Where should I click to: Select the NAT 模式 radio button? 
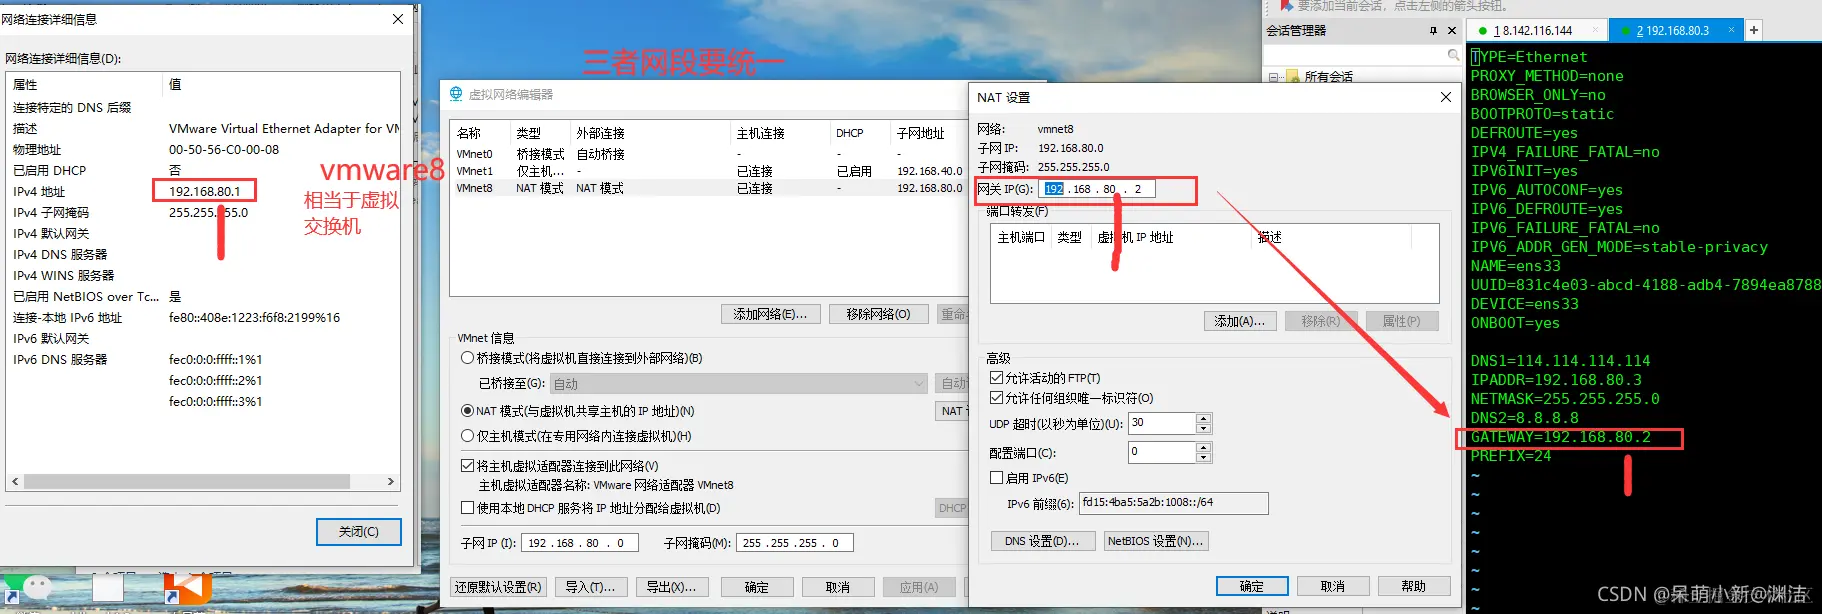coord(467,411)
